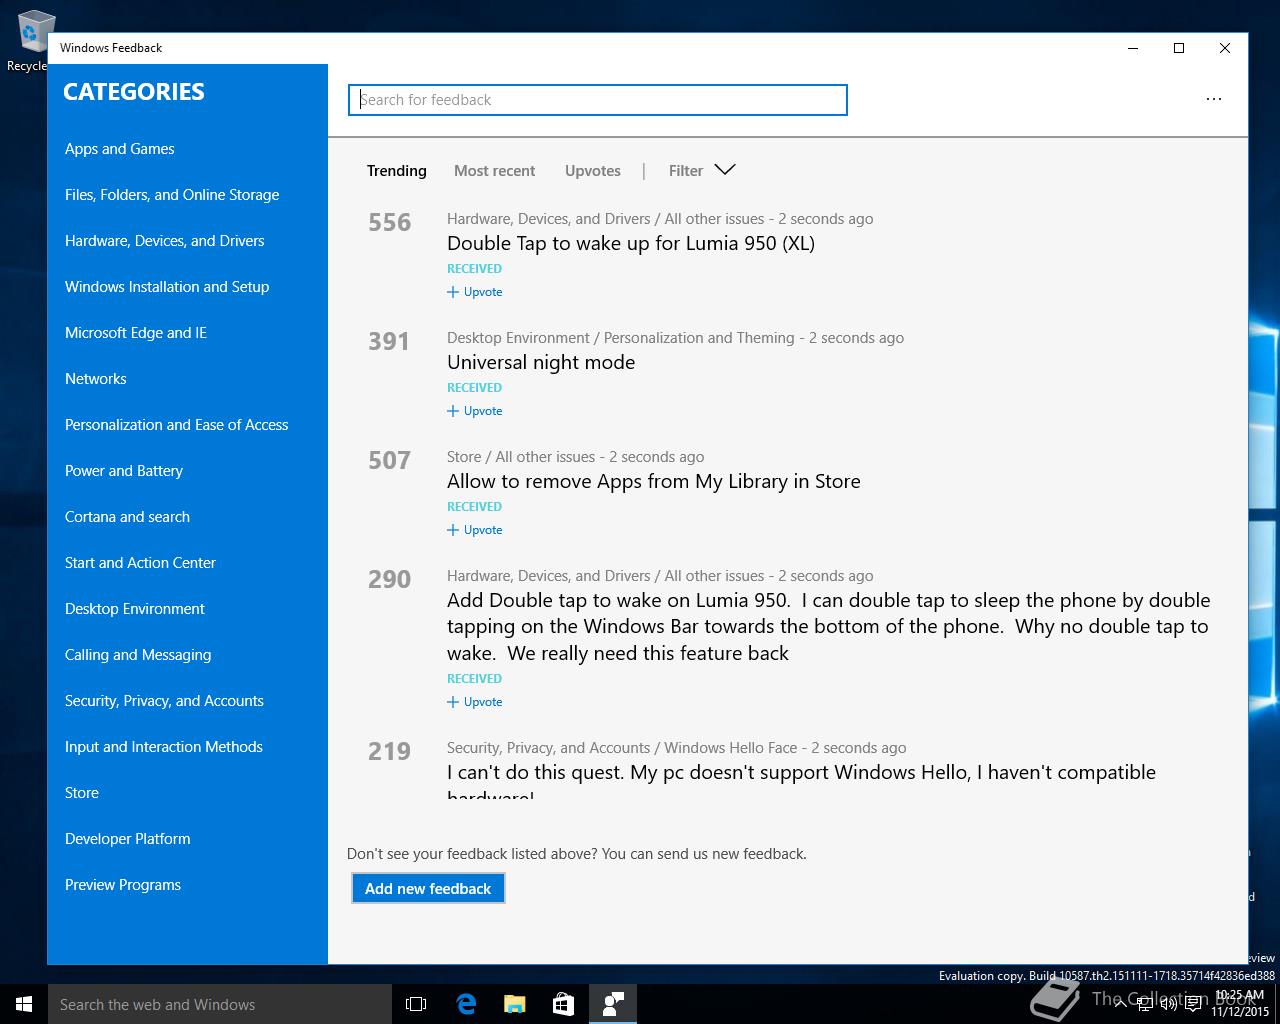
Task: Open the Action Center notifications icon
Action: coord(1193,1004)
